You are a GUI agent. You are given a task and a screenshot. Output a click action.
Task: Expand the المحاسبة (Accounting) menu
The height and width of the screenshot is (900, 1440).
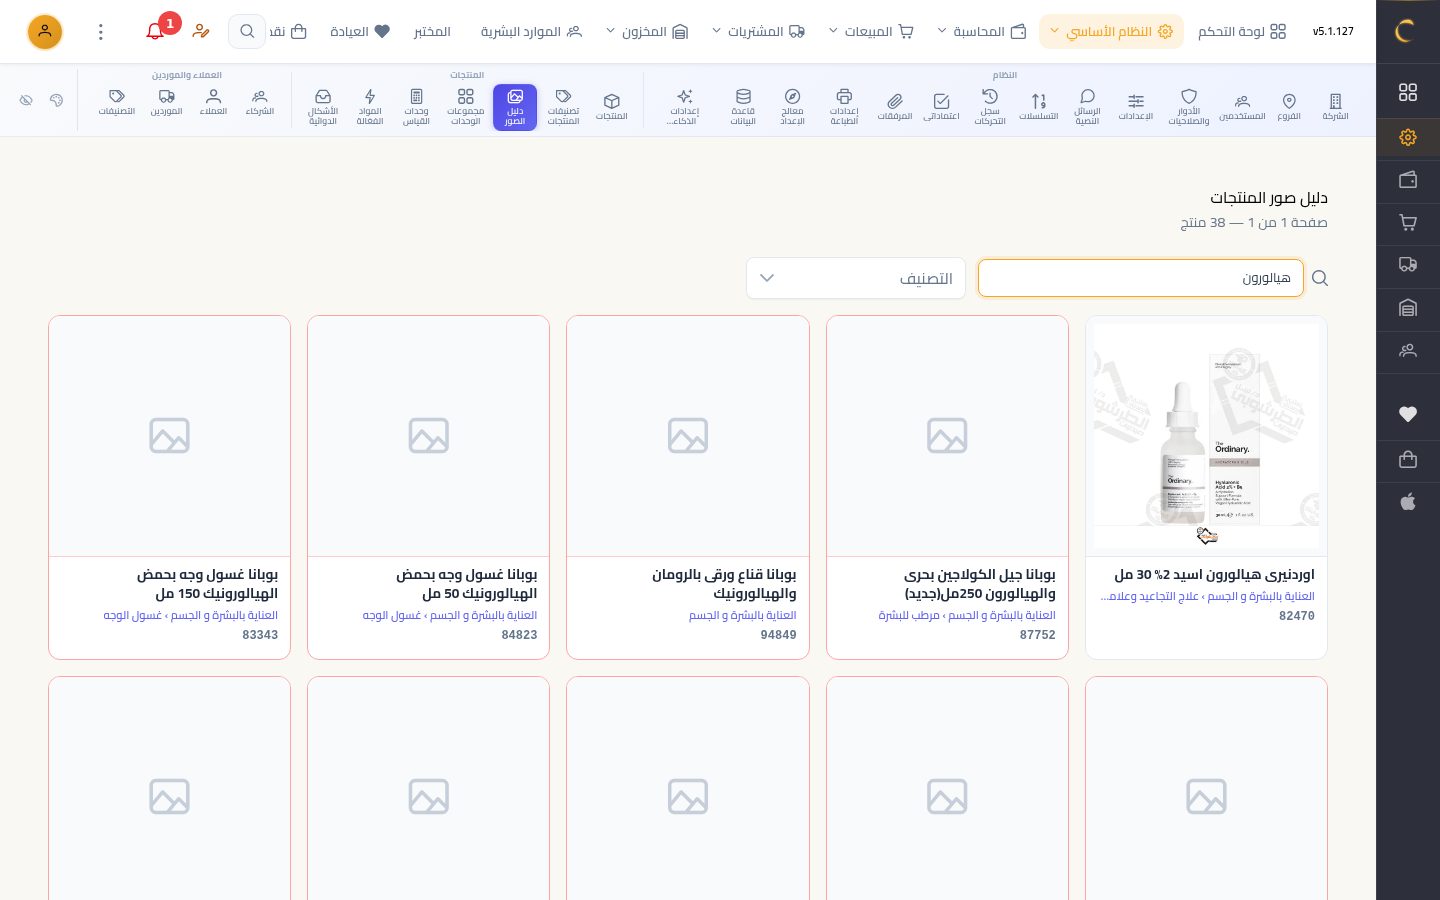click(982, 32)
